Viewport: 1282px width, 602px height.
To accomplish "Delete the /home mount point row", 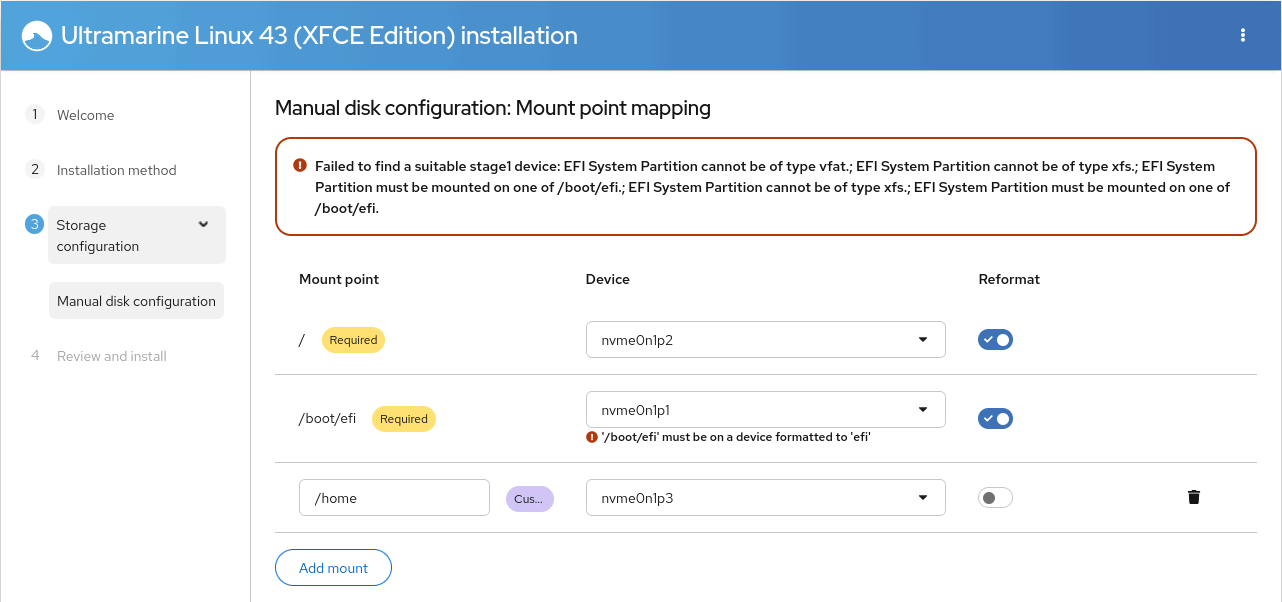I will 1193,497.
